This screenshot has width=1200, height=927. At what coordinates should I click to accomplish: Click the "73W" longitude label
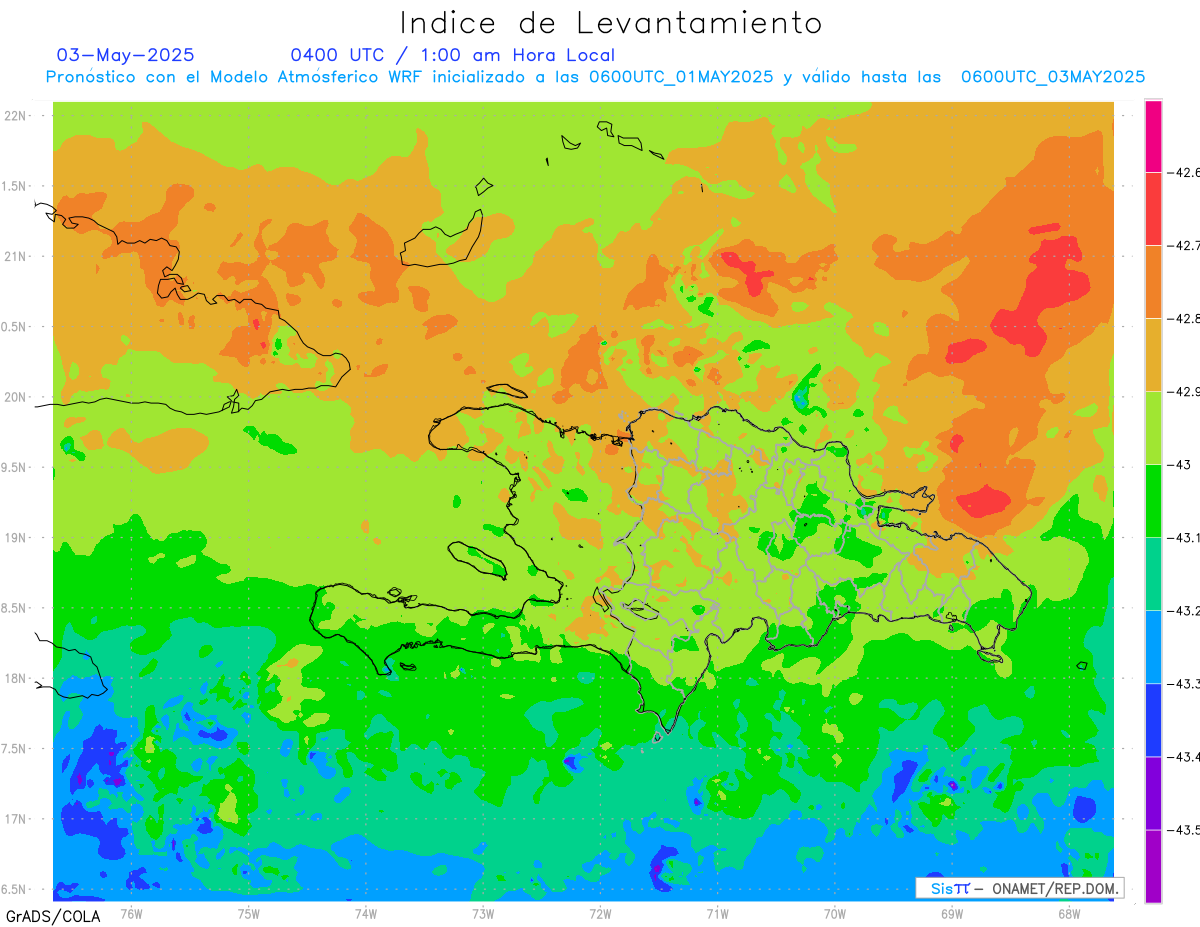click(483, 914)
